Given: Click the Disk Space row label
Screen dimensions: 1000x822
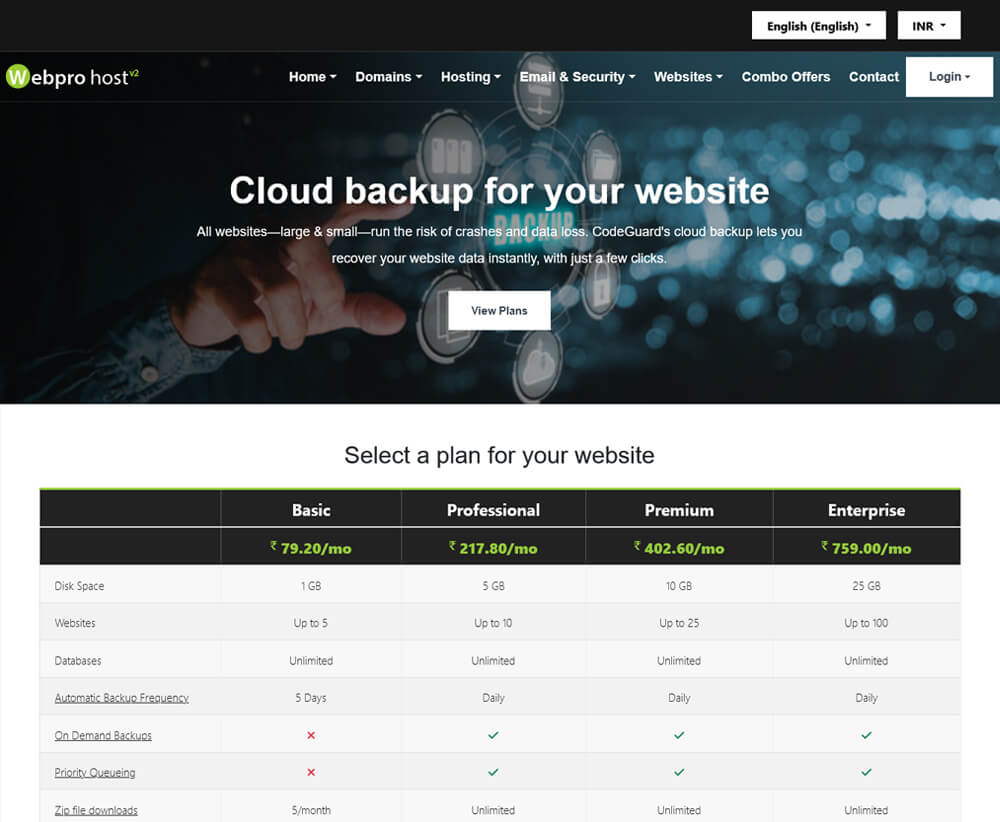Looking at the screenshot, I should (79, 585).
